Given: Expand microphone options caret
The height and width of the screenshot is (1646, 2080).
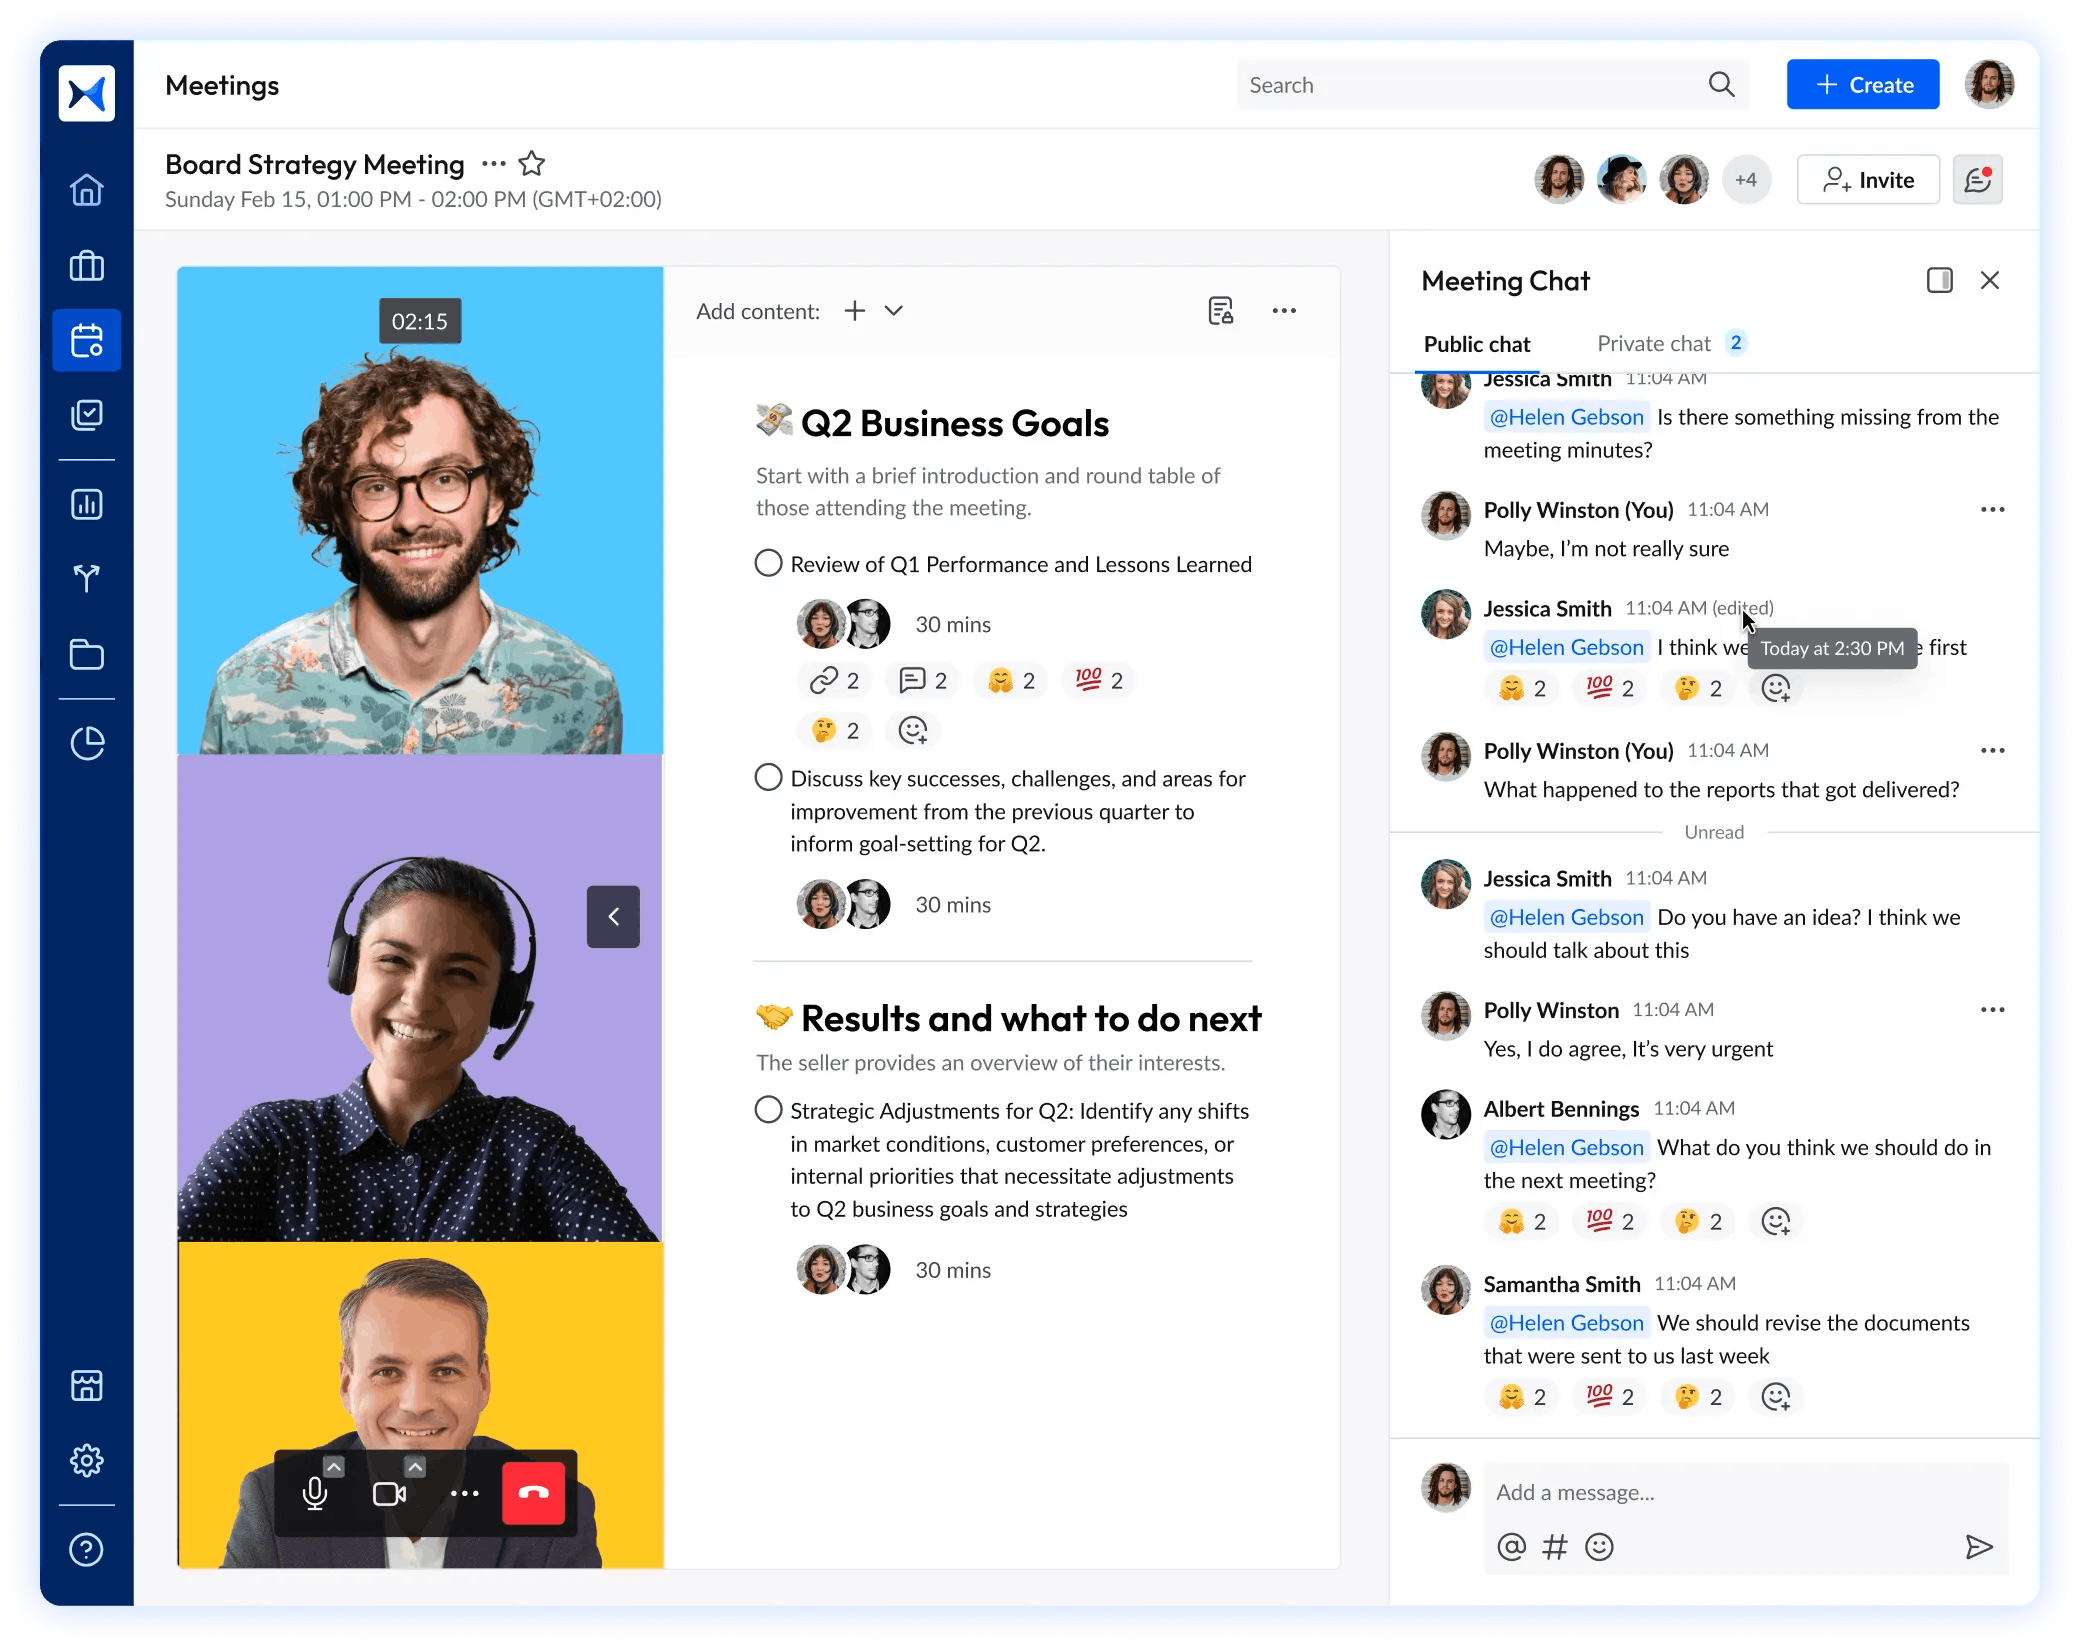Looking at the screenshot, I should pos(335,1467).
